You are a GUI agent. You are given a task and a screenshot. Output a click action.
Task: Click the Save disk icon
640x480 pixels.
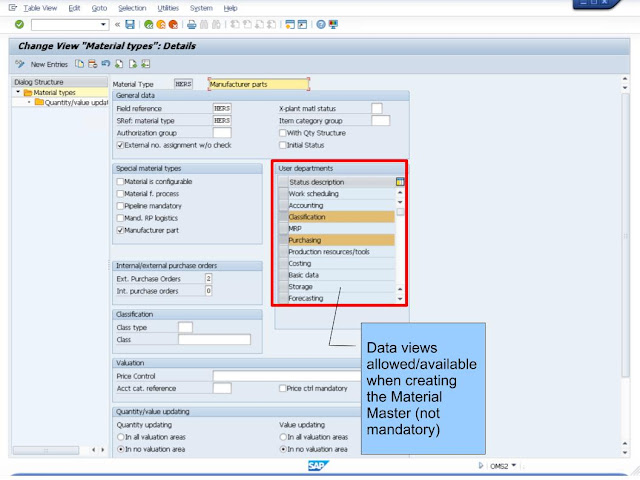tap(130, 24)
